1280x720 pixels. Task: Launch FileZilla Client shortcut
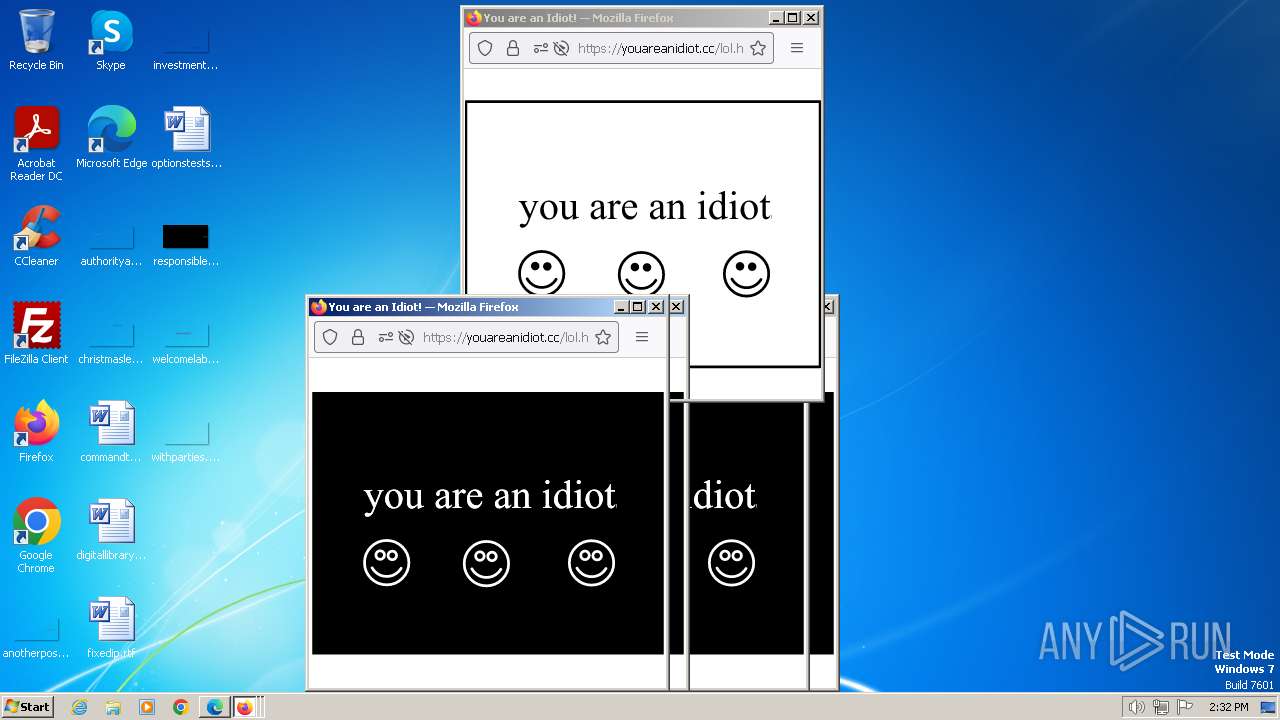[36, 334]
